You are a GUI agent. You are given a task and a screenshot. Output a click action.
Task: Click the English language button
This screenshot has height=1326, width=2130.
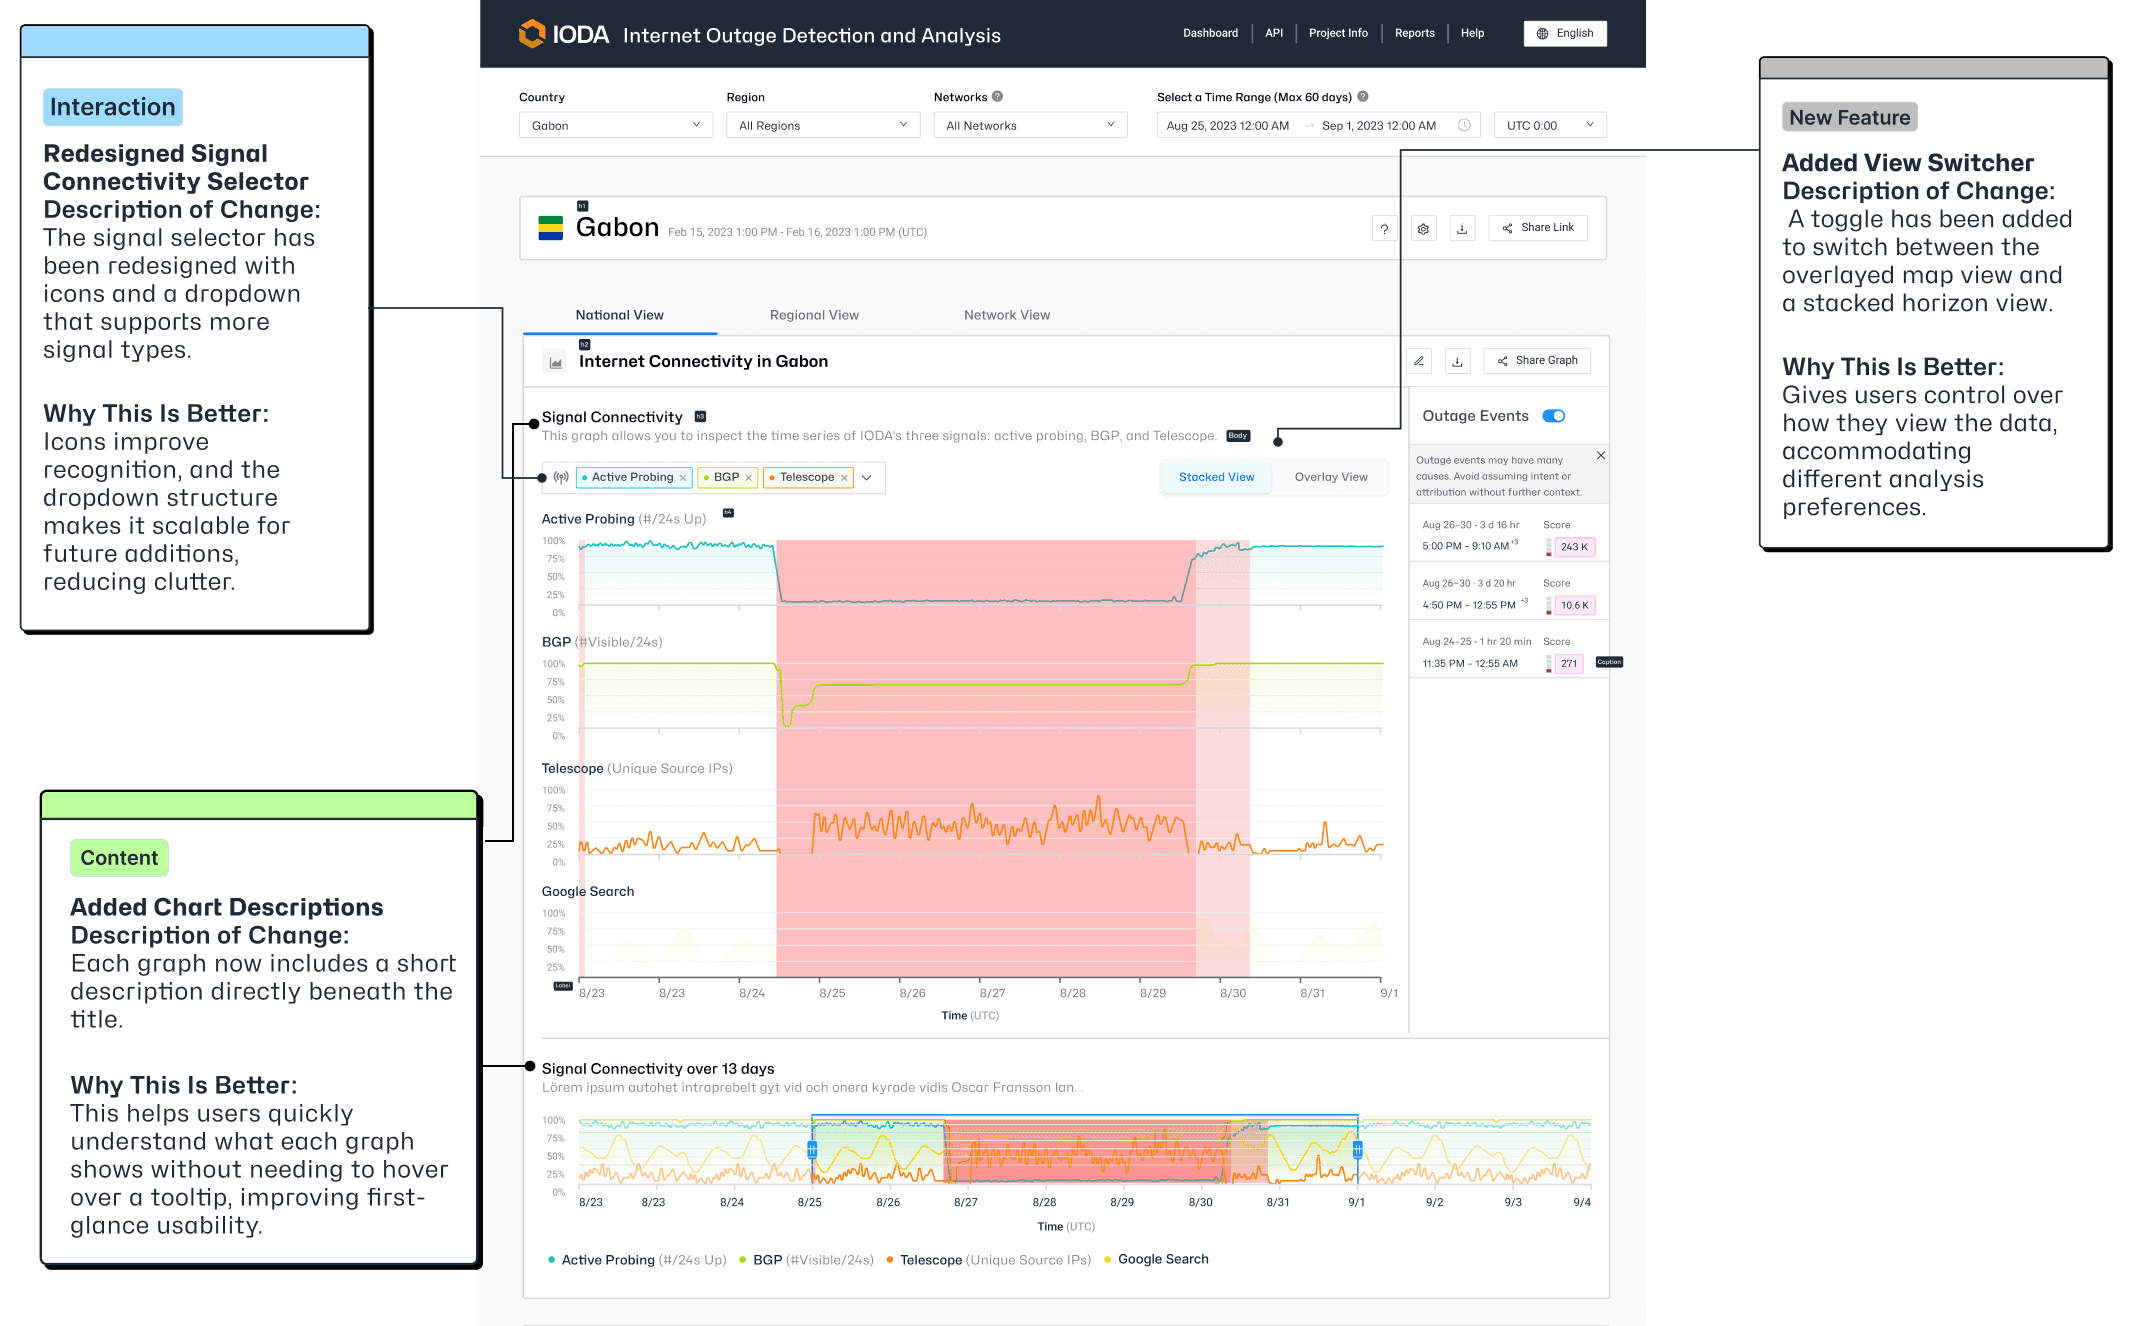tap(1565, 33)
